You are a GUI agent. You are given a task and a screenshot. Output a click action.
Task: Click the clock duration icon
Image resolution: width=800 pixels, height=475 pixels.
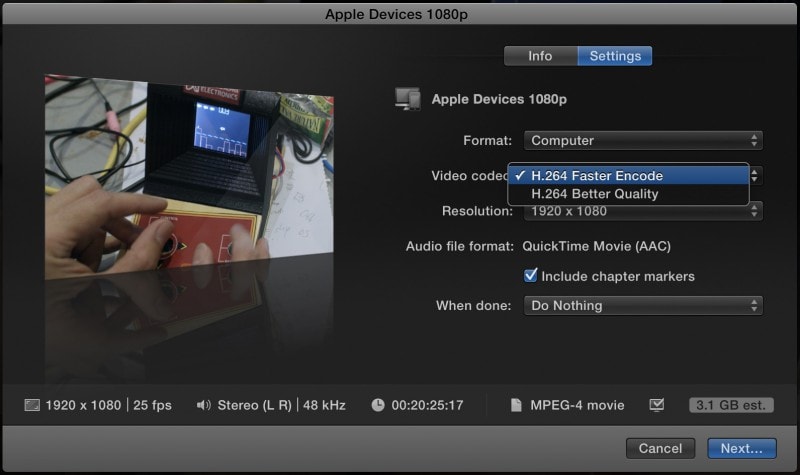click(378, 405)
